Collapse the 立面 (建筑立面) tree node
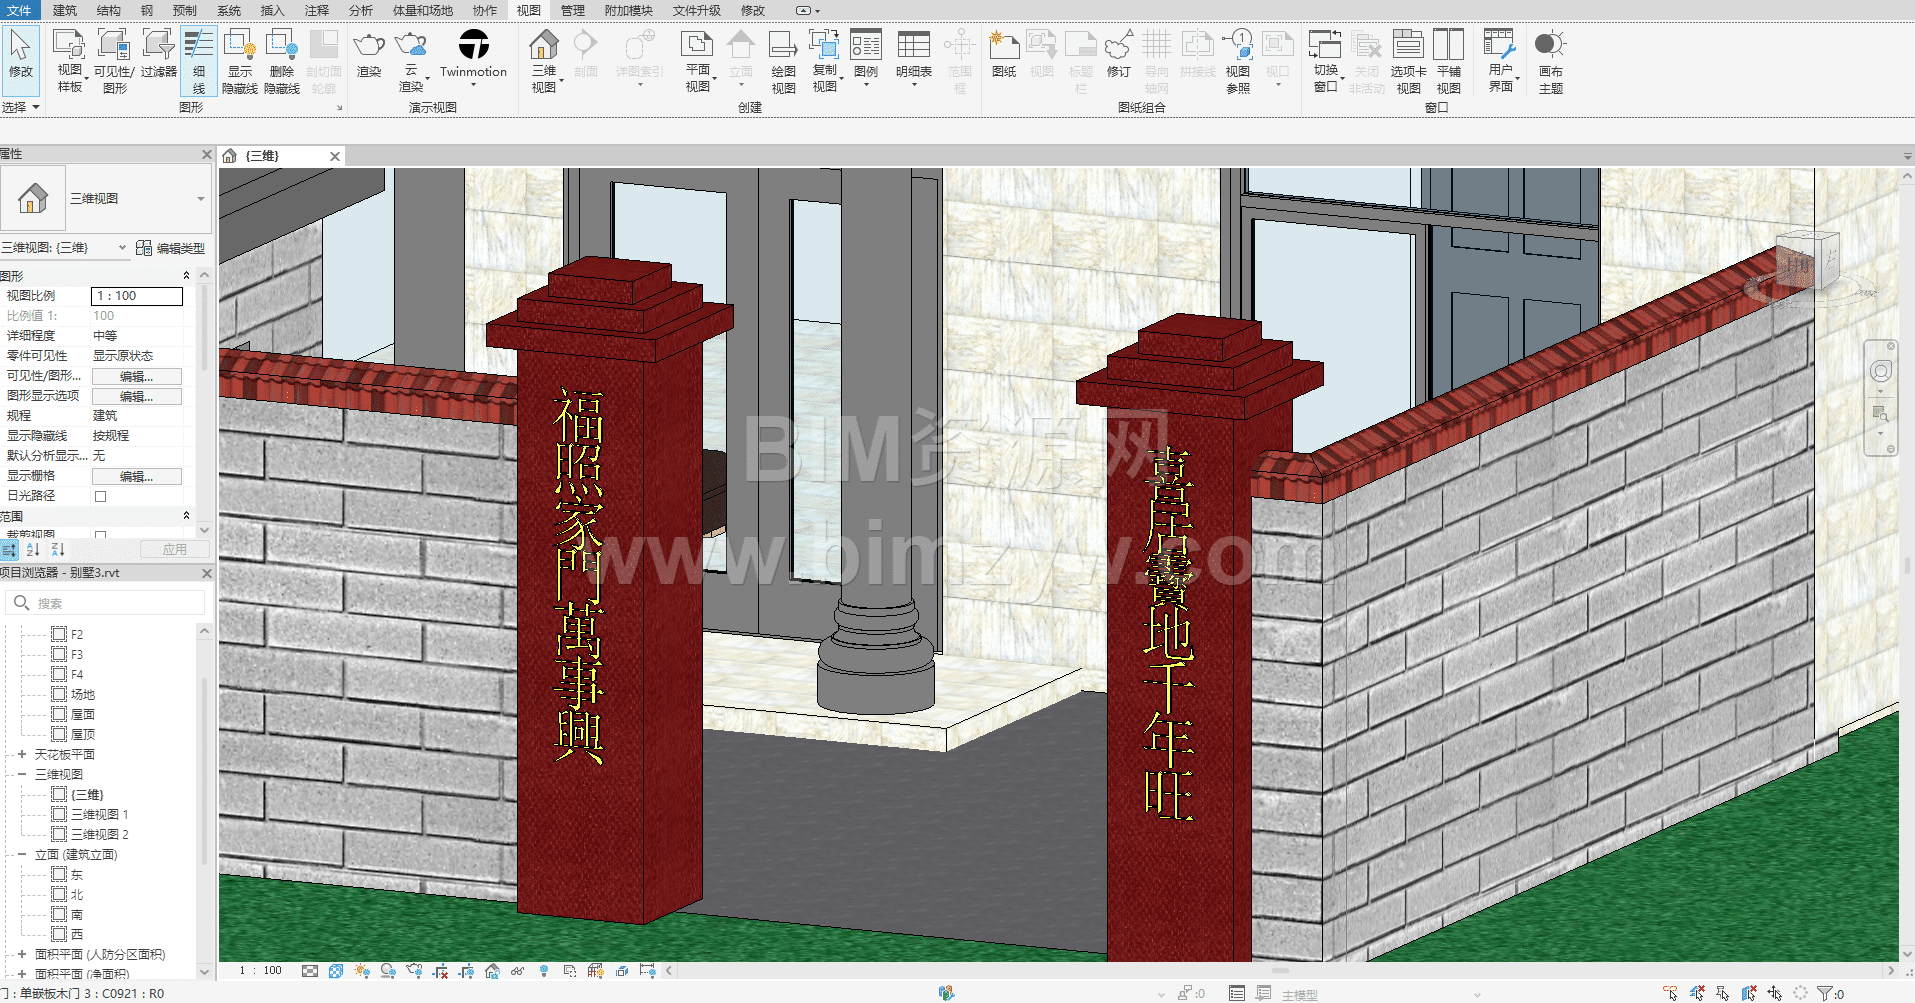This screenshot has width=1915, height=1003. pyautogui.click(x=22, y=854)
